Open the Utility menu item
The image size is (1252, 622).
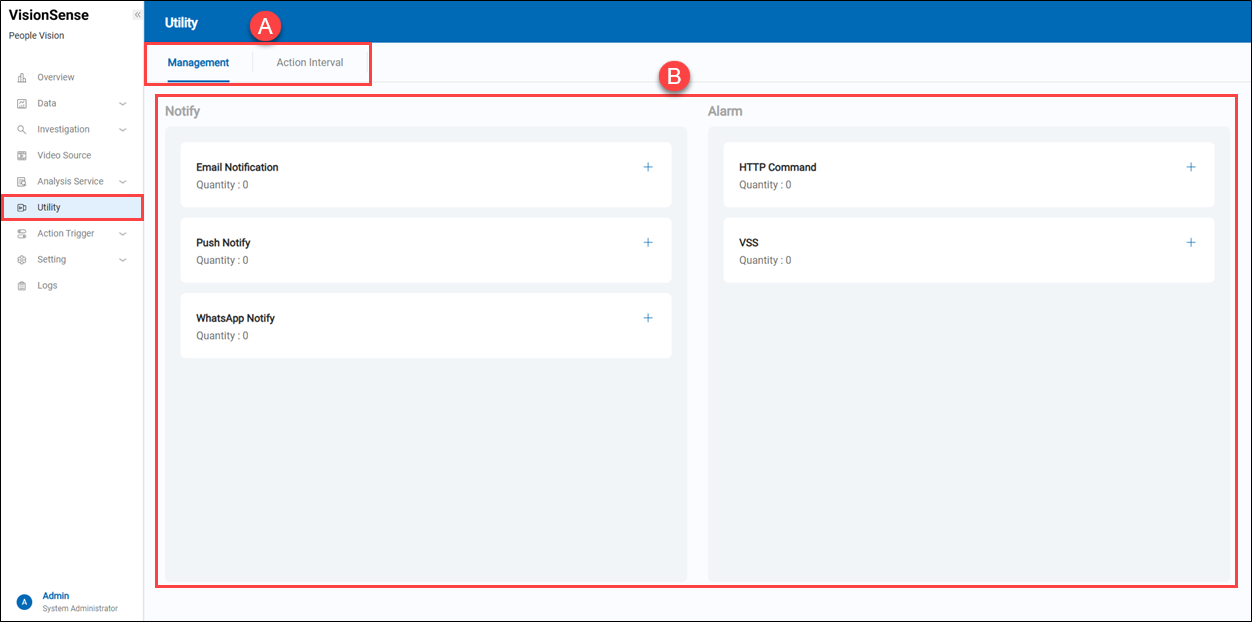tap(49, 208)
